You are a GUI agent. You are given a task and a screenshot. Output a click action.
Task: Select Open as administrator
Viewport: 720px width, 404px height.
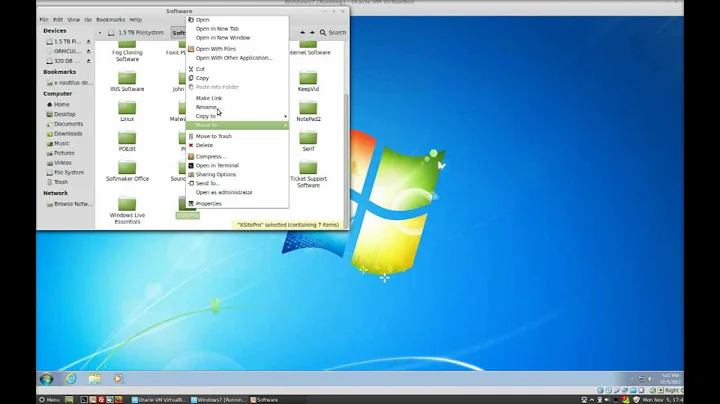click(x=237, y=192)
